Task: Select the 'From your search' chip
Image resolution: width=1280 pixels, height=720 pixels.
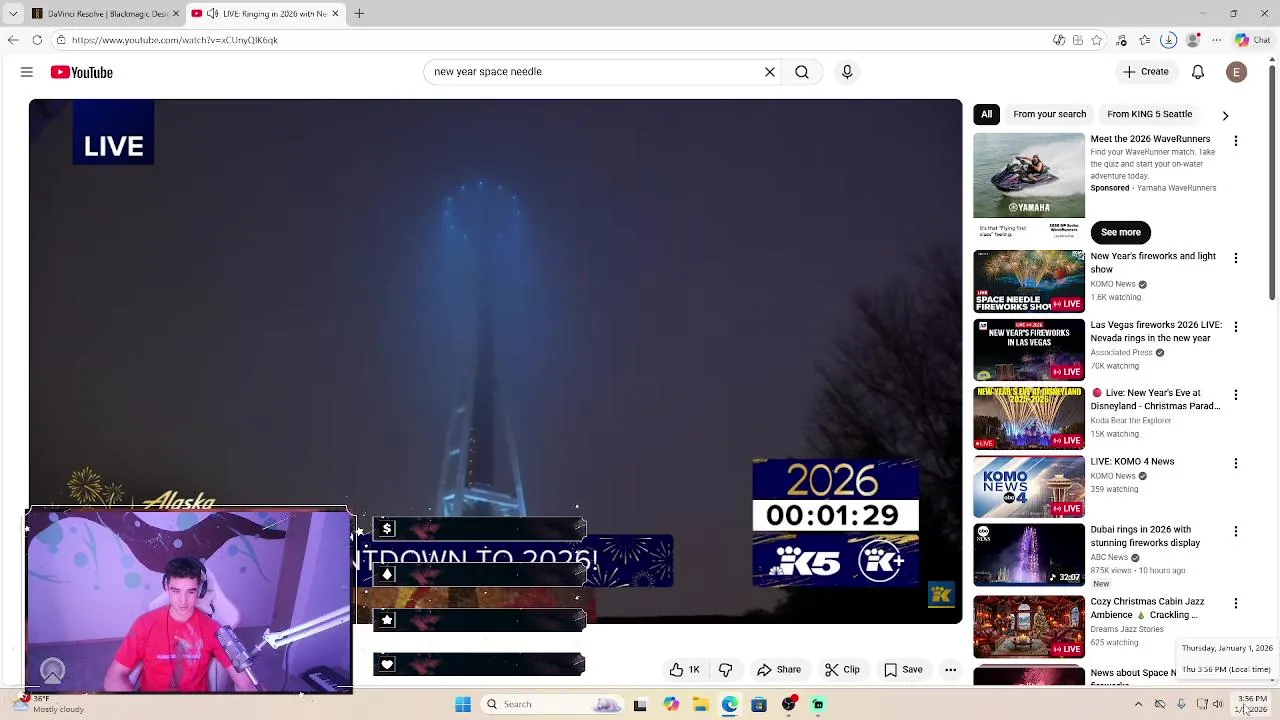Action: [x=1049, y=114]
